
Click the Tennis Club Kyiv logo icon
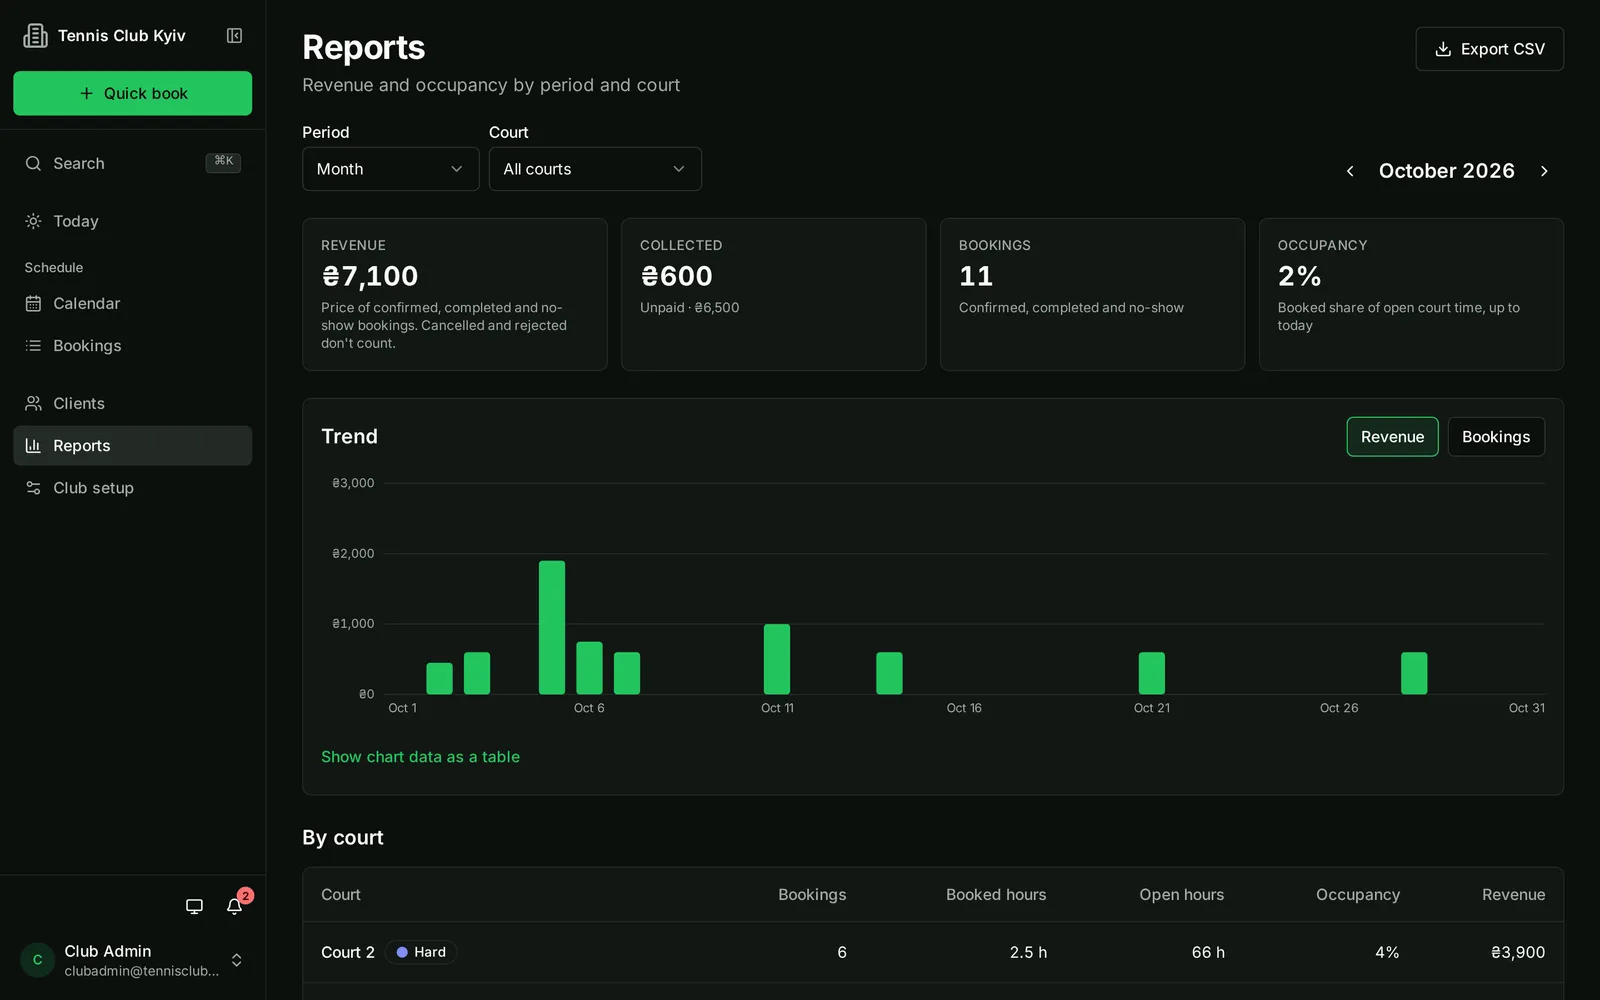(36, 36)
